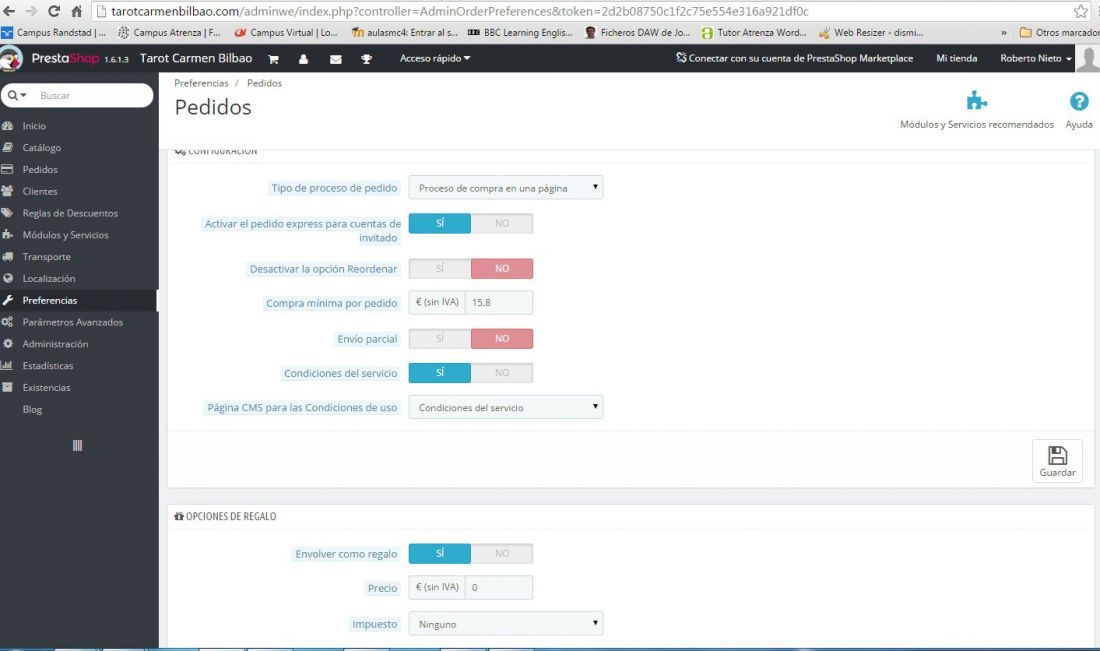Open the search filter magnifier dropdown
This screenshot has height=651, width=1100.
click(17, 95)
